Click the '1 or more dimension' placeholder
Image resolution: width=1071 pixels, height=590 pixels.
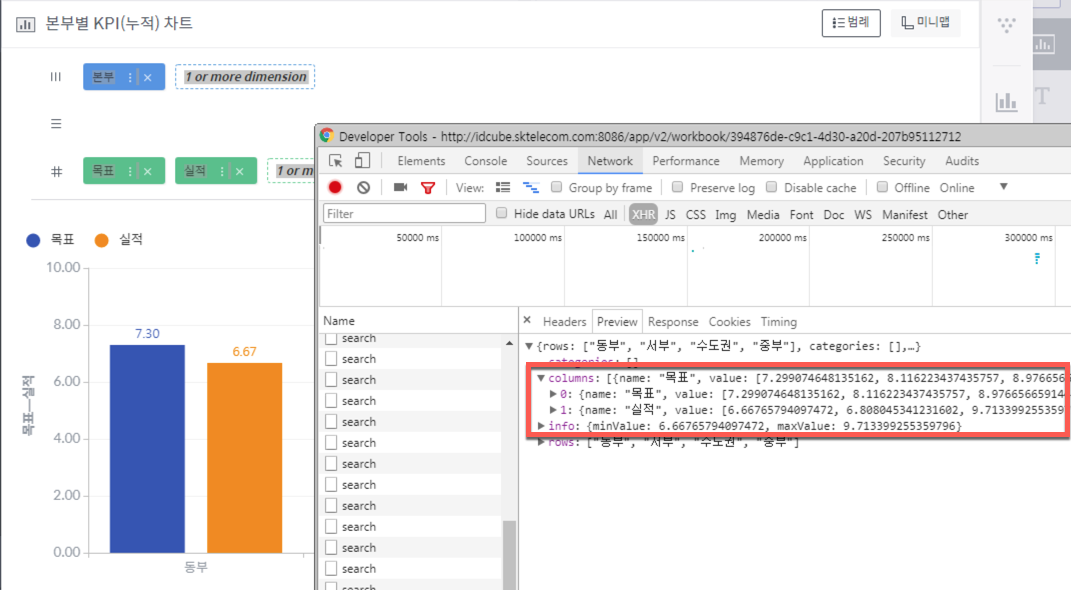pos(245,76)
